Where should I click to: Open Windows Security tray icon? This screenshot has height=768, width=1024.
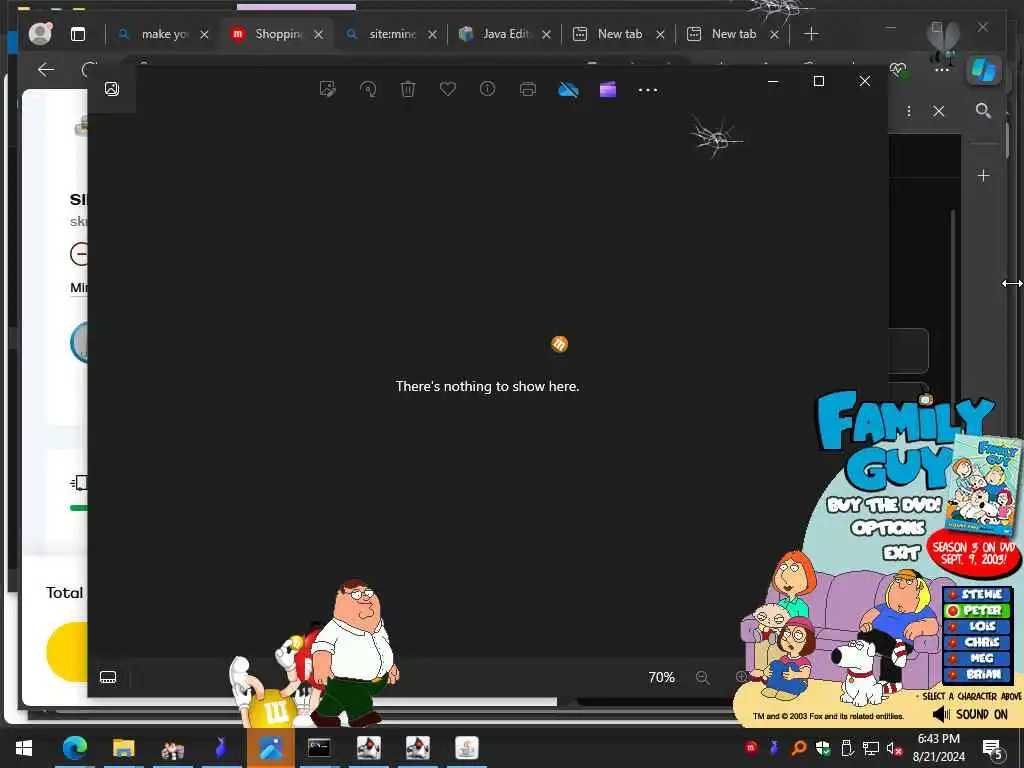[x=822, y=748]
